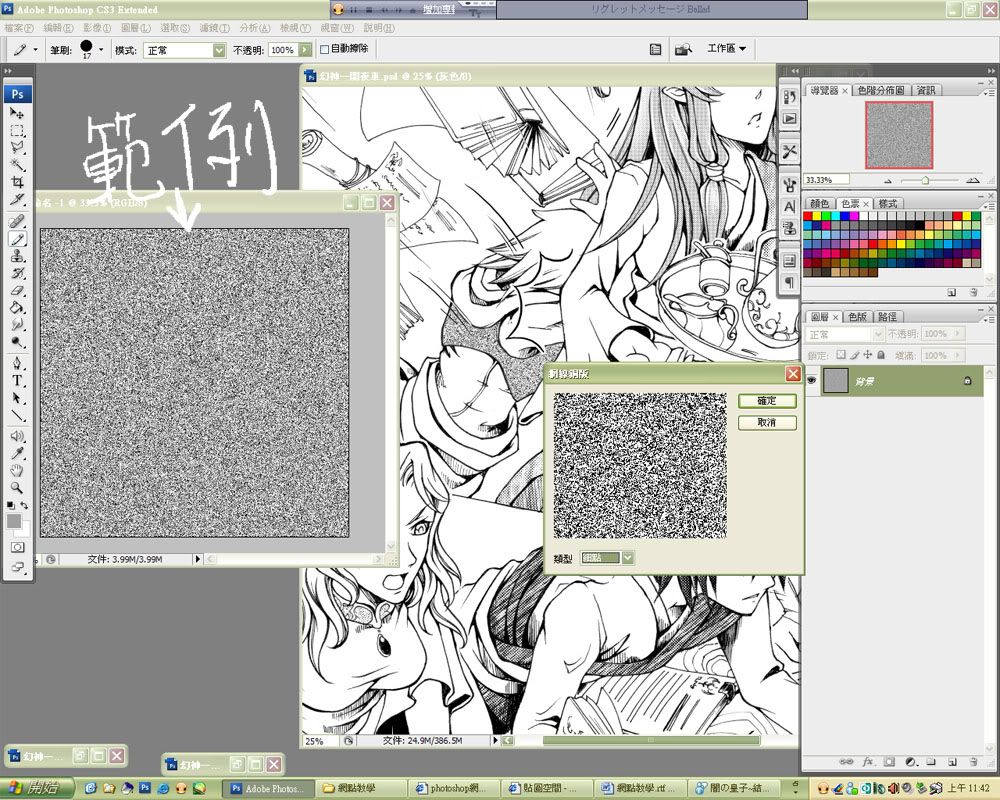Viewport: 1000px width, 800px height.
Task: Select the Line tool
Action: 17,415
